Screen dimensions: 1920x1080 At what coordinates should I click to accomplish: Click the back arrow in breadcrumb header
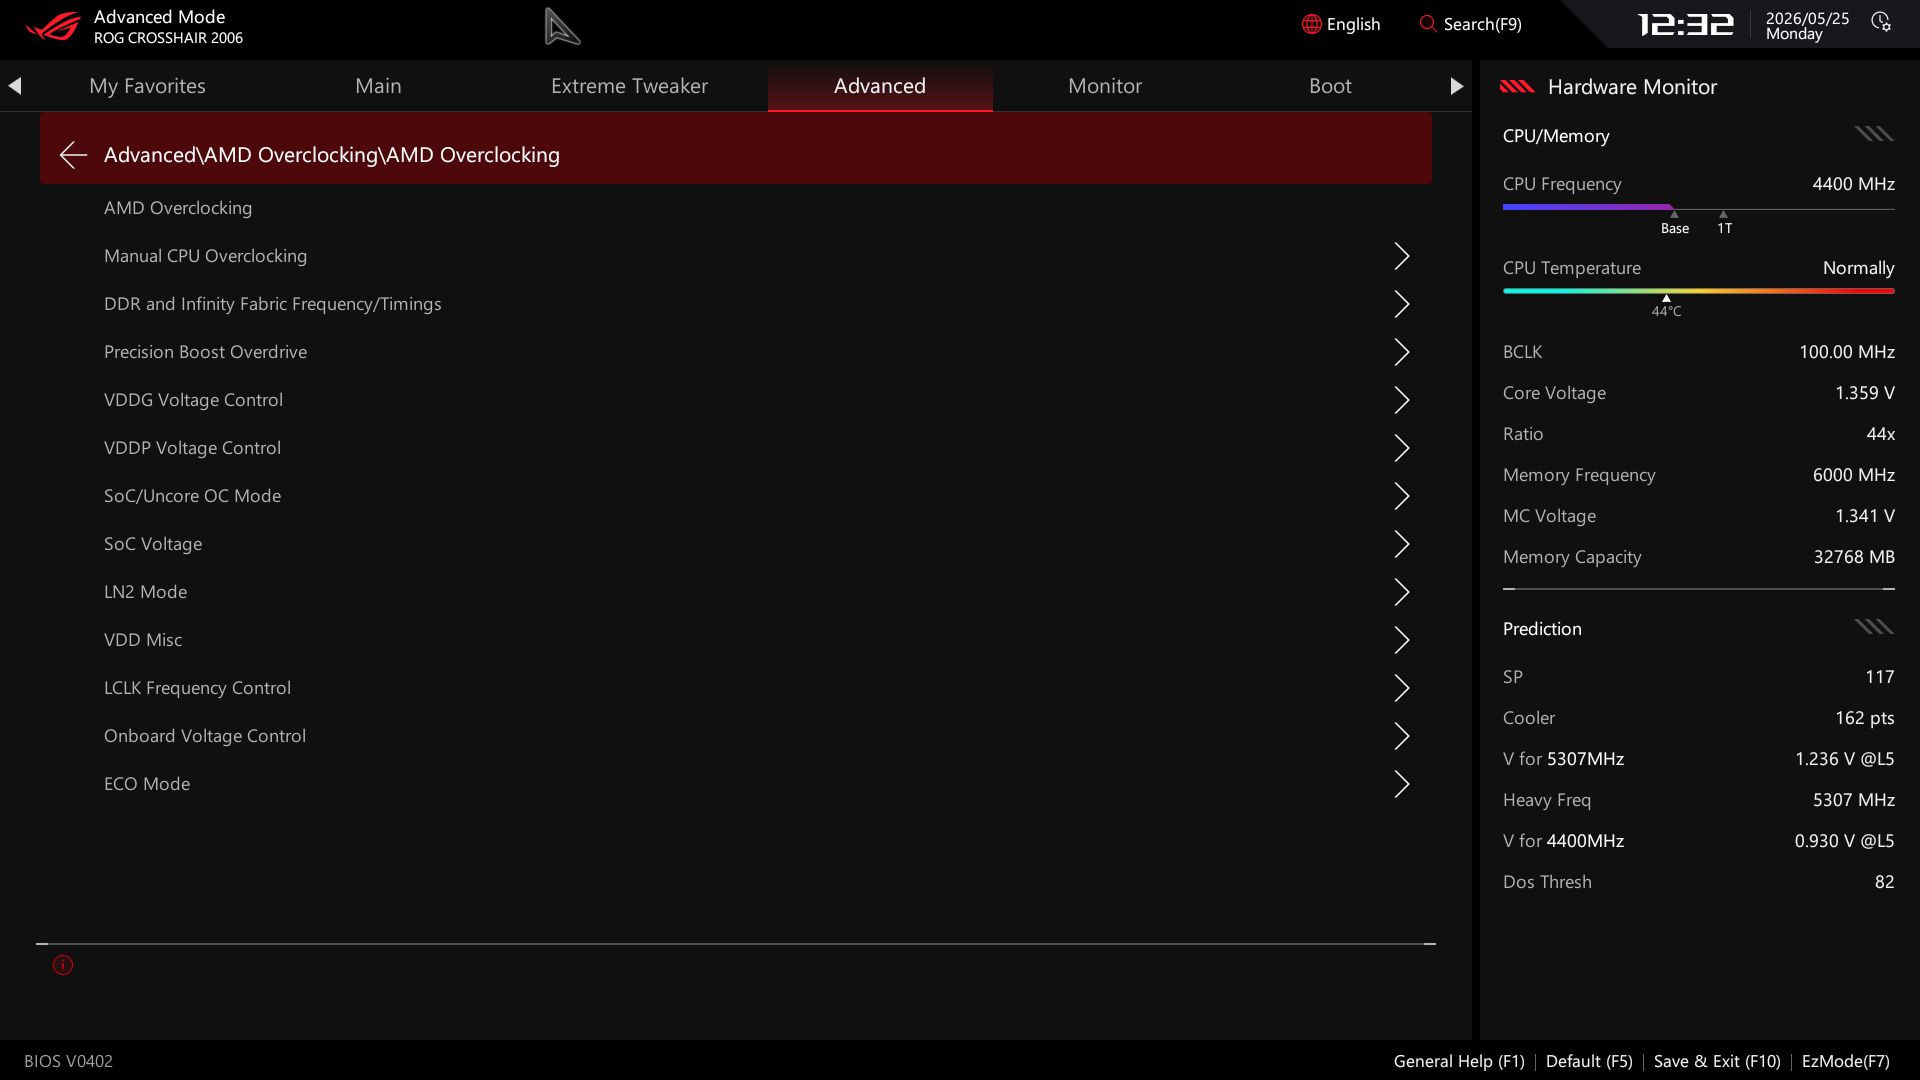(x=73, y=155)
